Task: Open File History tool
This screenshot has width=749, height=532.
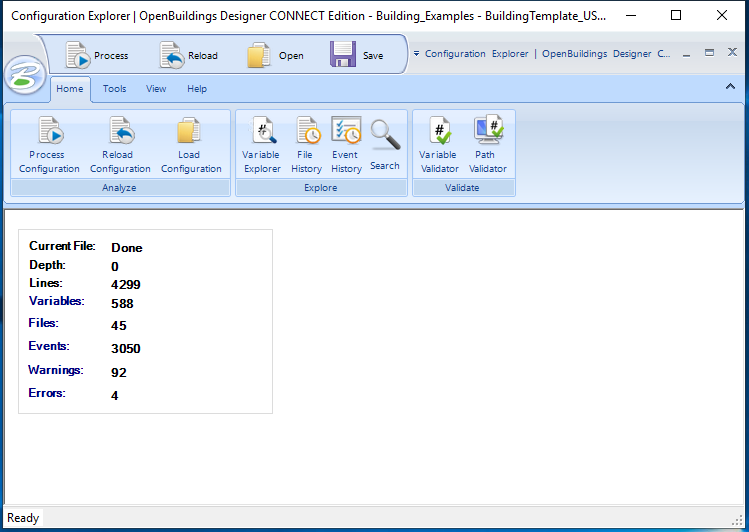Action: pos(306,145)
